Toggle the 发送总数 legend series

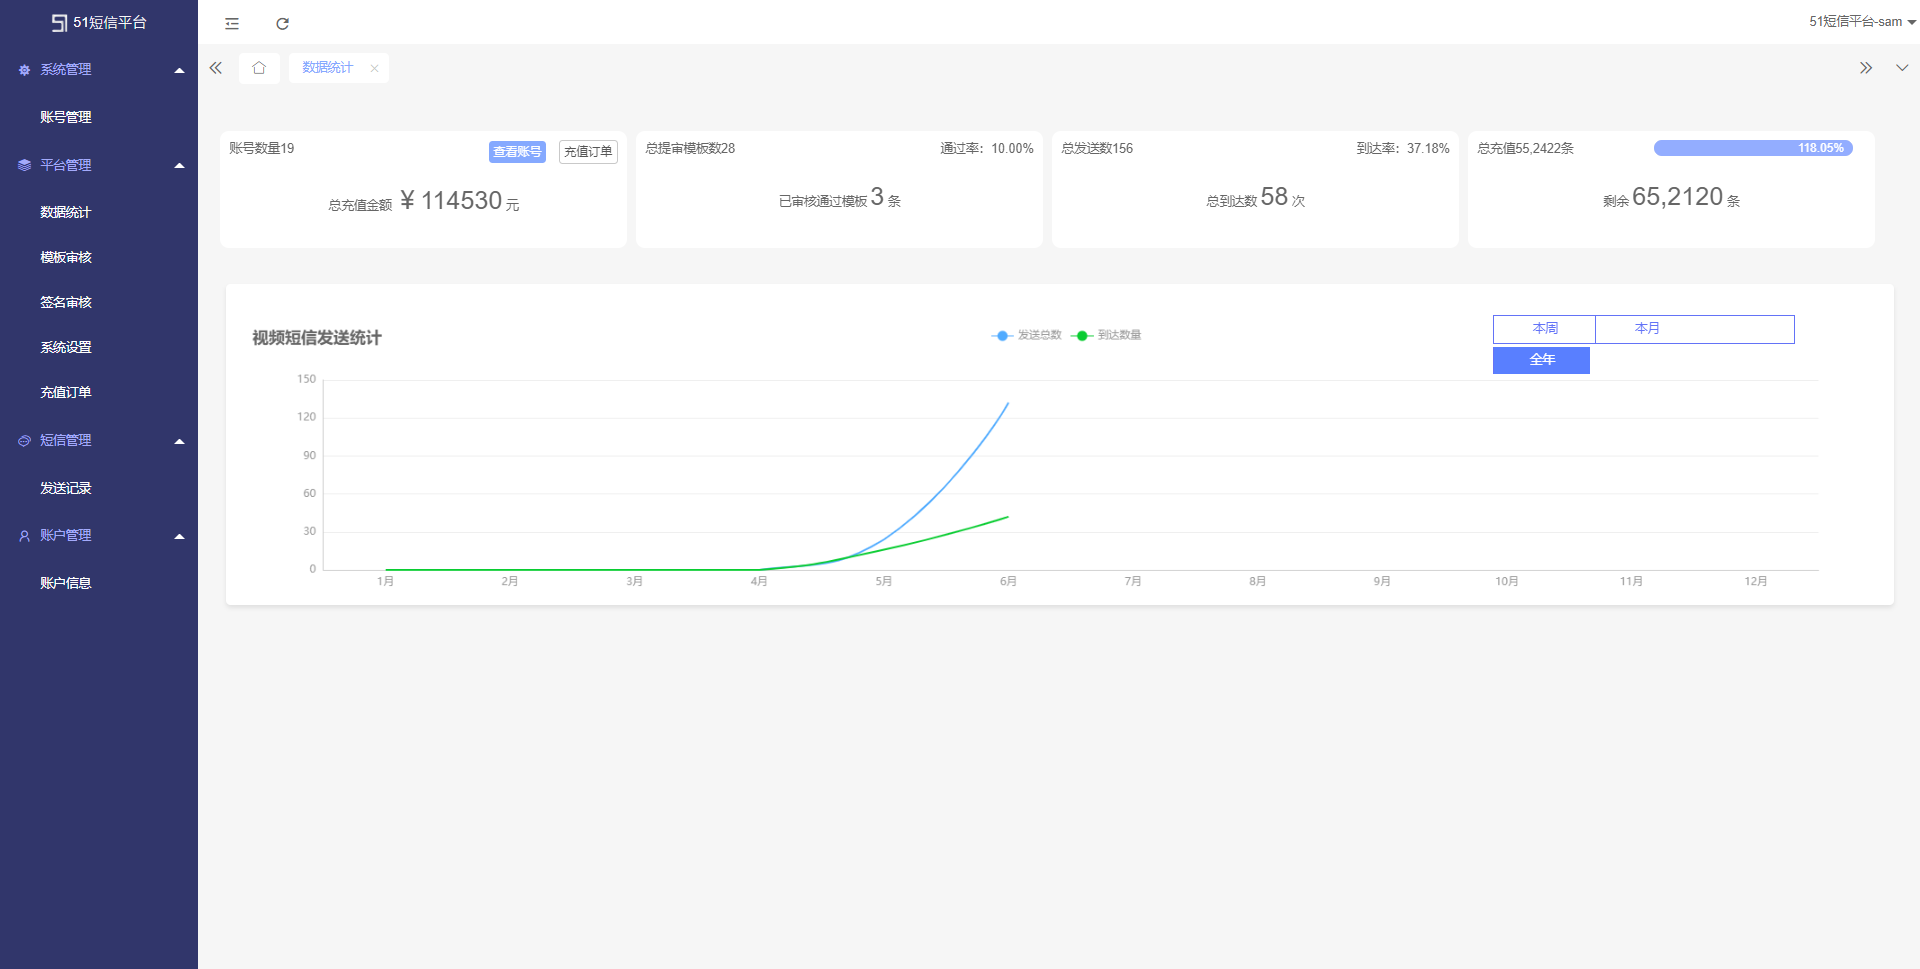[1026, 335]
